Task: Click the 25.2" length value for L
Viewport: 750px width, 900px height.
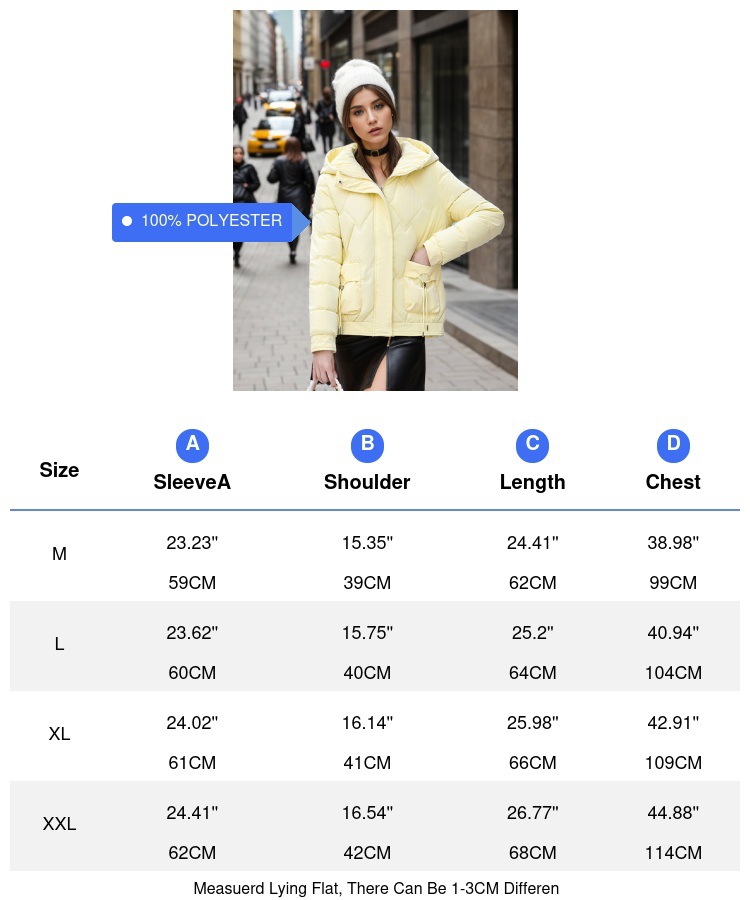Action: tap(533, 633)
